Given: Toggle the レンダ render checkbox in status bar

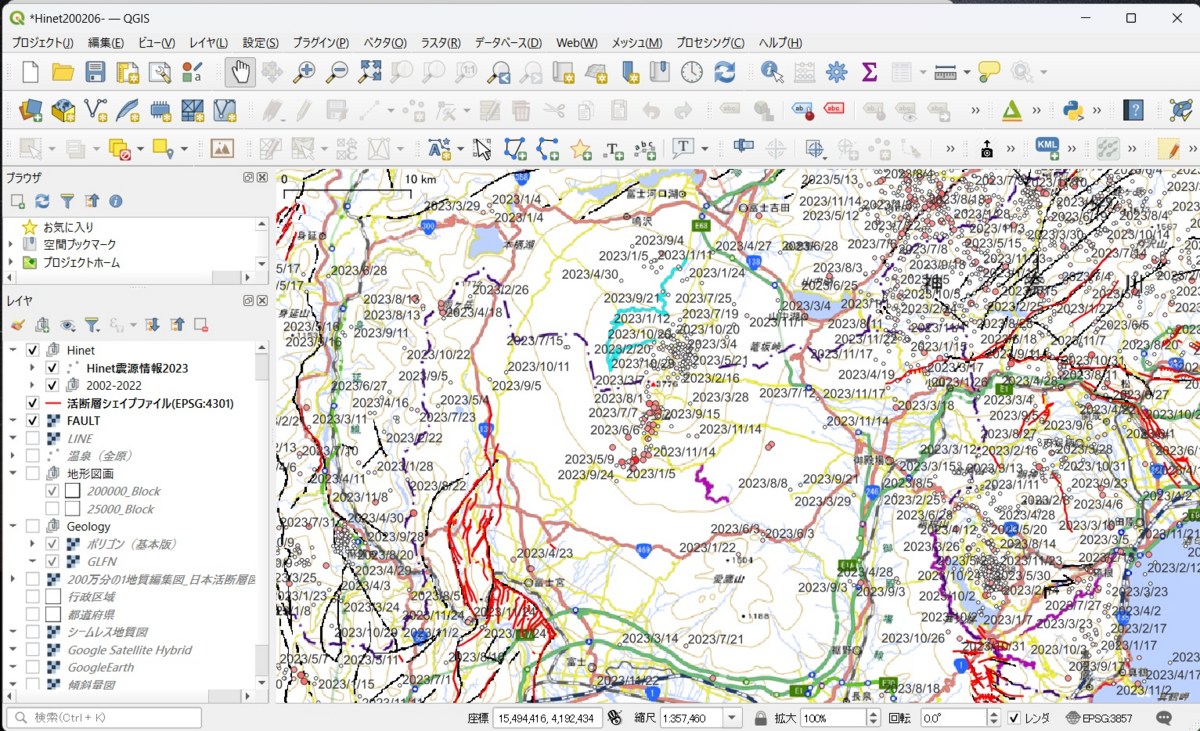Looking at the screenshot, I should (x=1014, y=718).
